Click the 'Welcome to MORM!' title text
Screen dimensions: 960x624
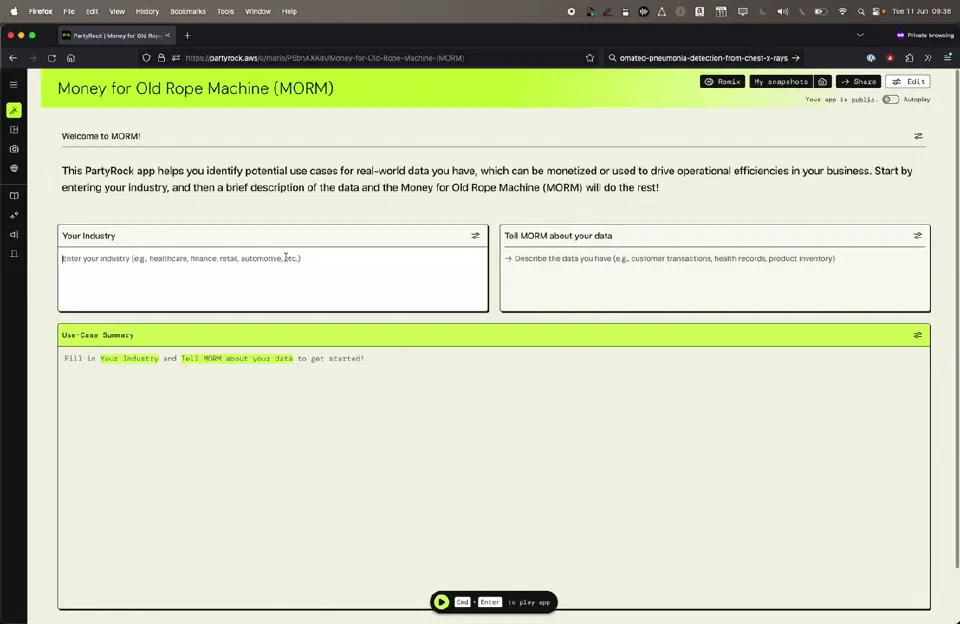pos(101,136)
